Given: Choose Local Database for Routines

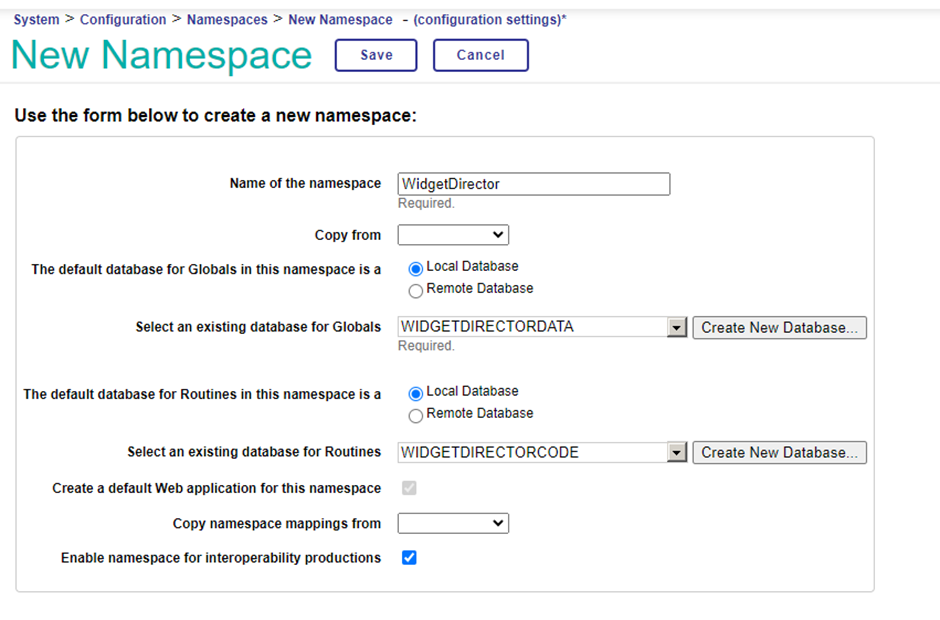Looking at the screenshot, I should [x=416, y=393].
